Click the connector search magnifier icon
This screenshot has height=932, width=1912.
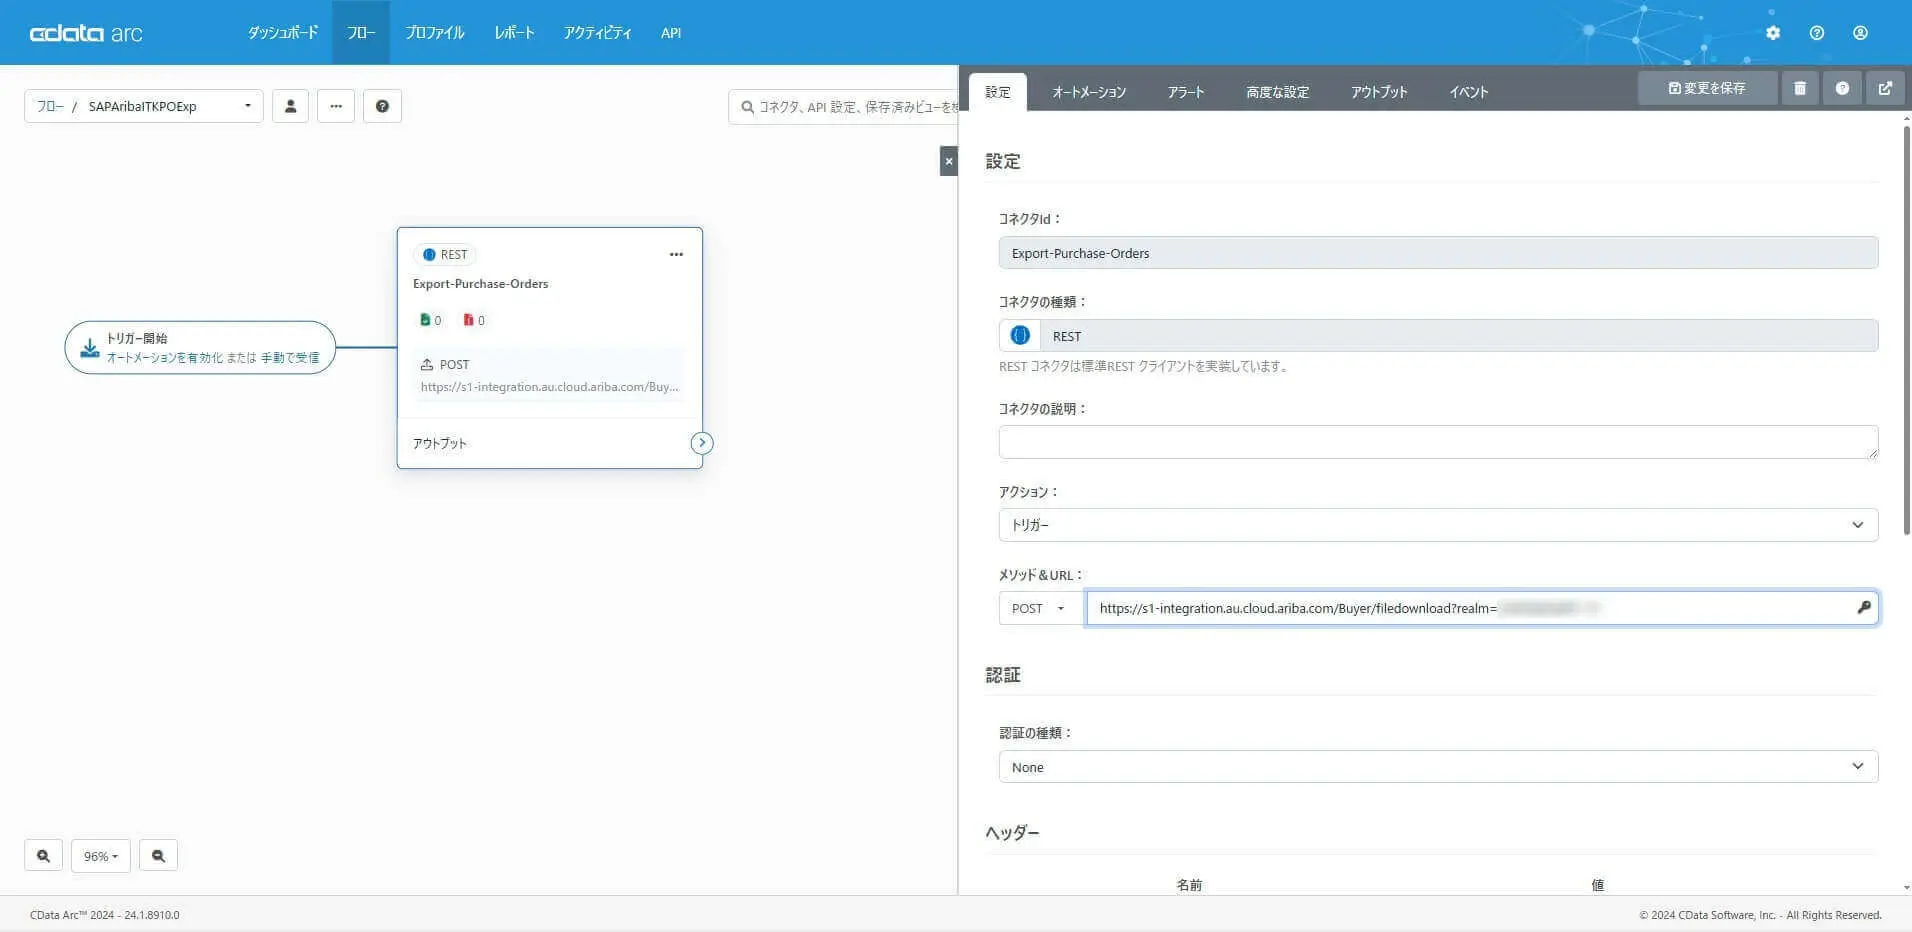pos(747,107)
